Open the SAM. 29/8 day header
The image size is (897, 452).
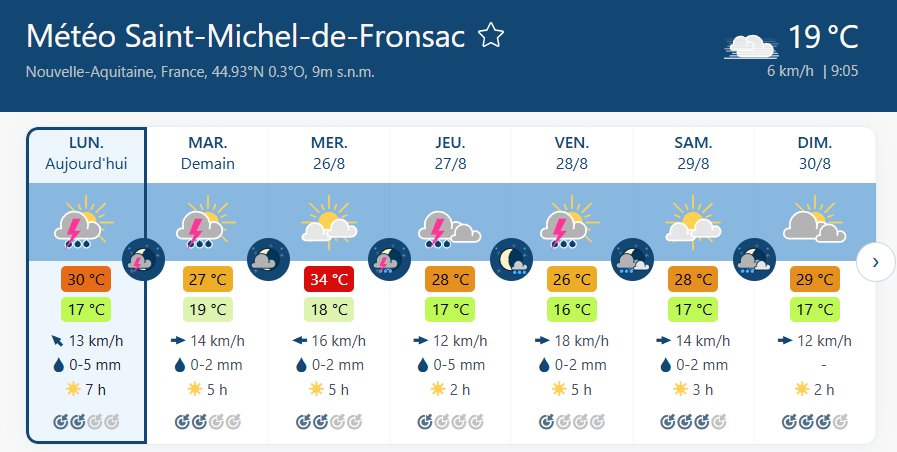(x=693, y=153)
